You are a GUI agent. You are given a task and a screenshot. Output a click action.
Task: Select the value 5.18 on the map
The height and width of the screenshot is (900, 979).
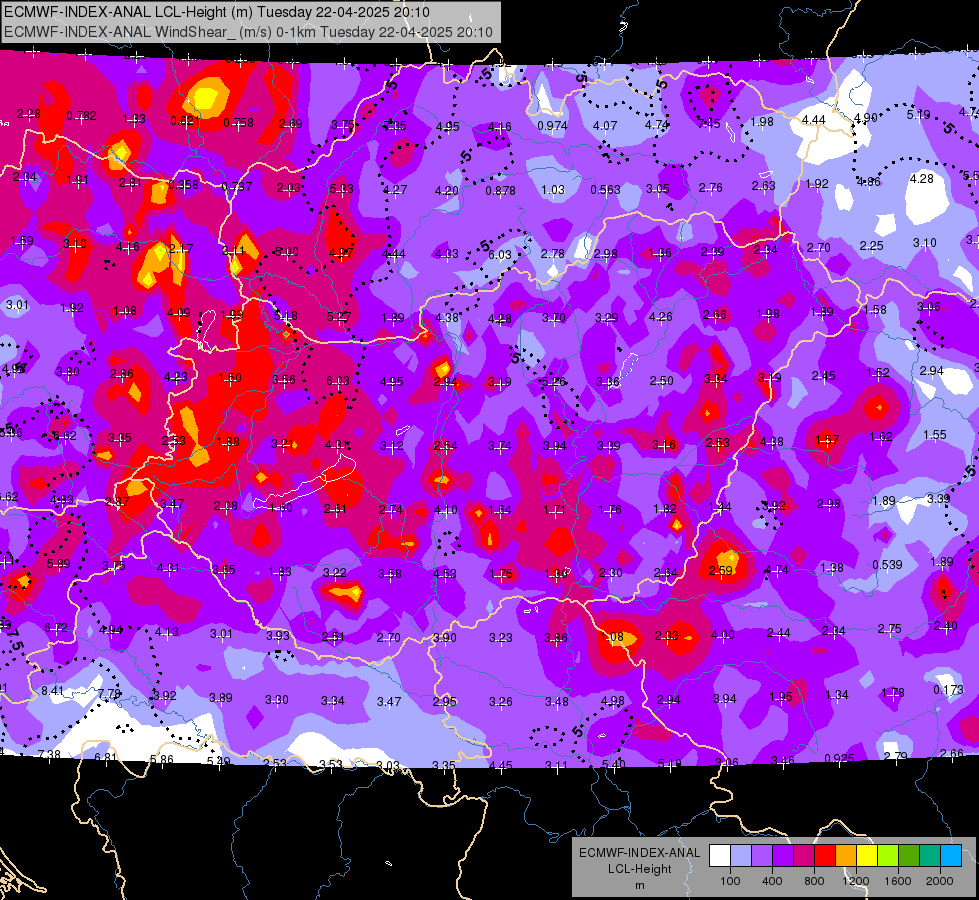pyautogui.click(x=286, y=315)
